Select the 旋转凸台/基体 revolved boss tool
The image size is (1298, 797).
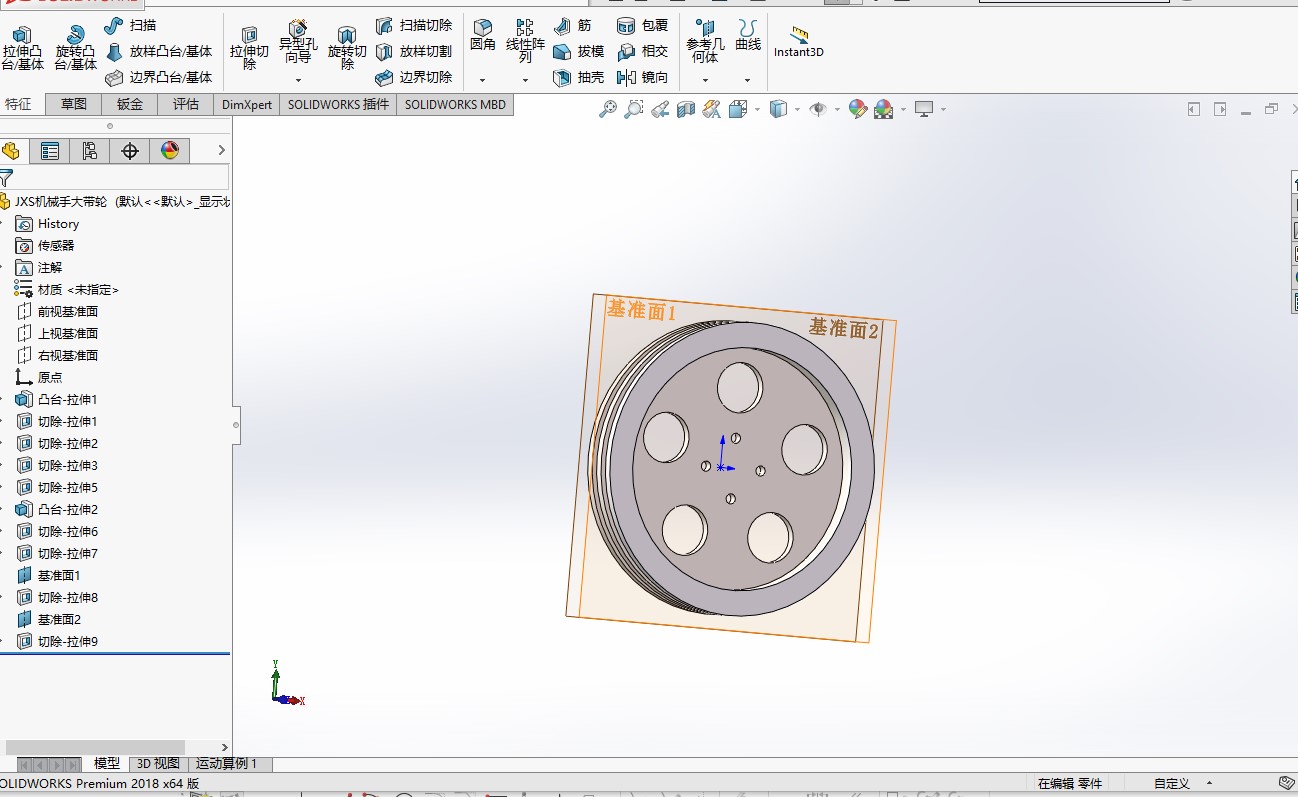coord(75,48)
